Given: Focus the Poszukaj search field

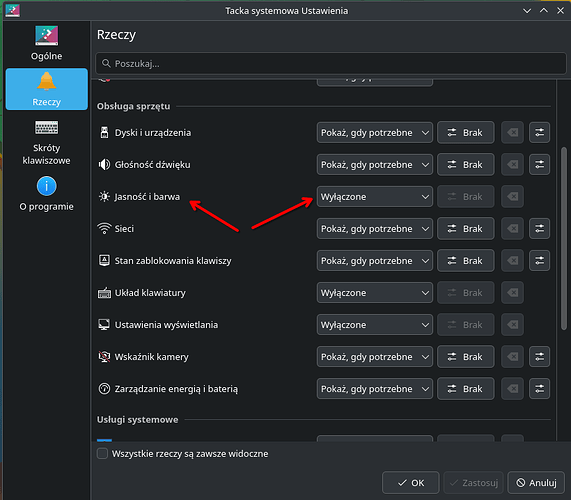Looking at the screenshot, I should coord(331,64).
